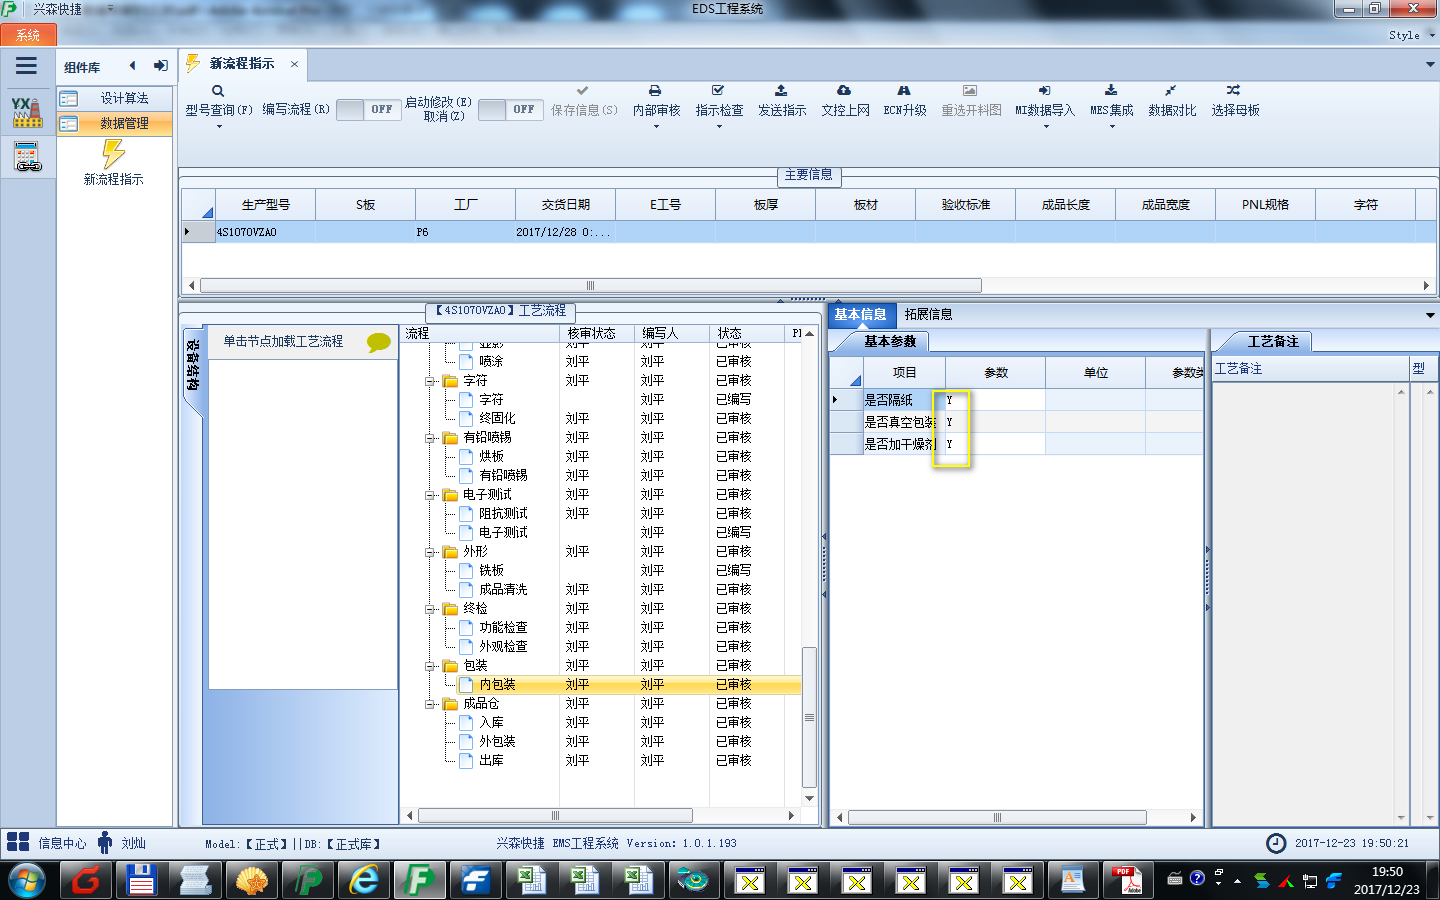
Task: Click the user 刘灿 person icon
Action: tap(105, 843)
